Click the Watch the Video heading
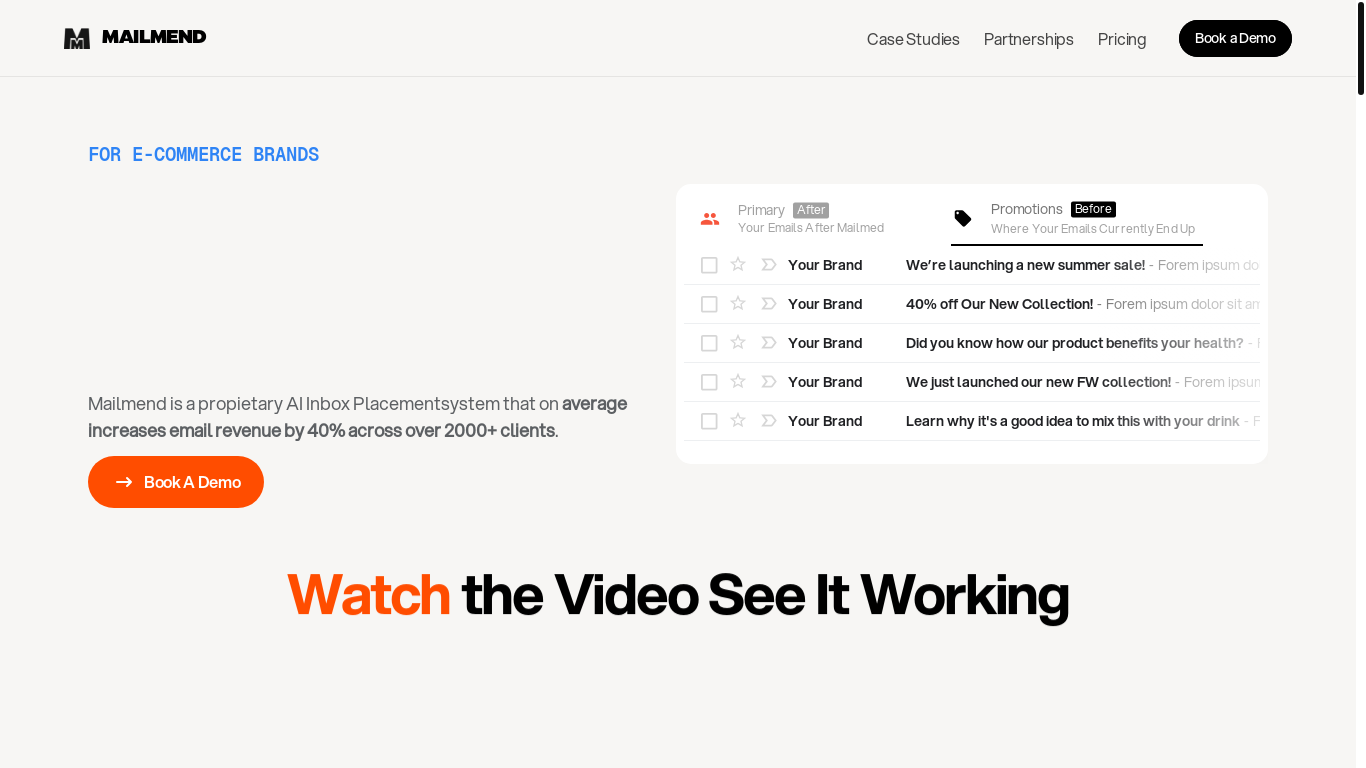The height and width of the screenshot is (768, 1366). (678, 594)
